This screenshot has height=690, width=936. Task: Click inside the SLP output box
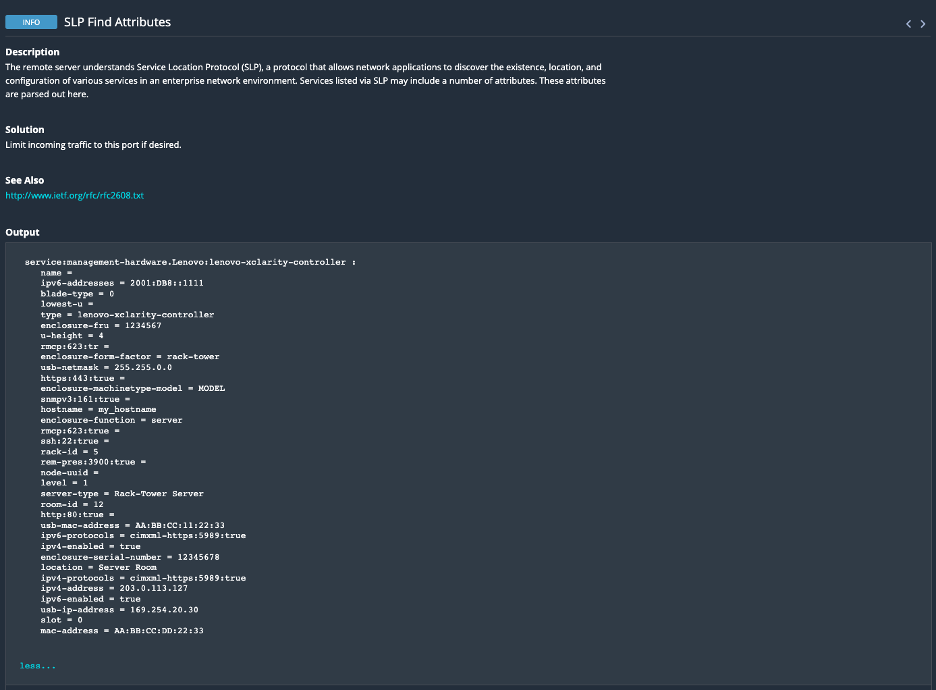click(x=400, y=450)
